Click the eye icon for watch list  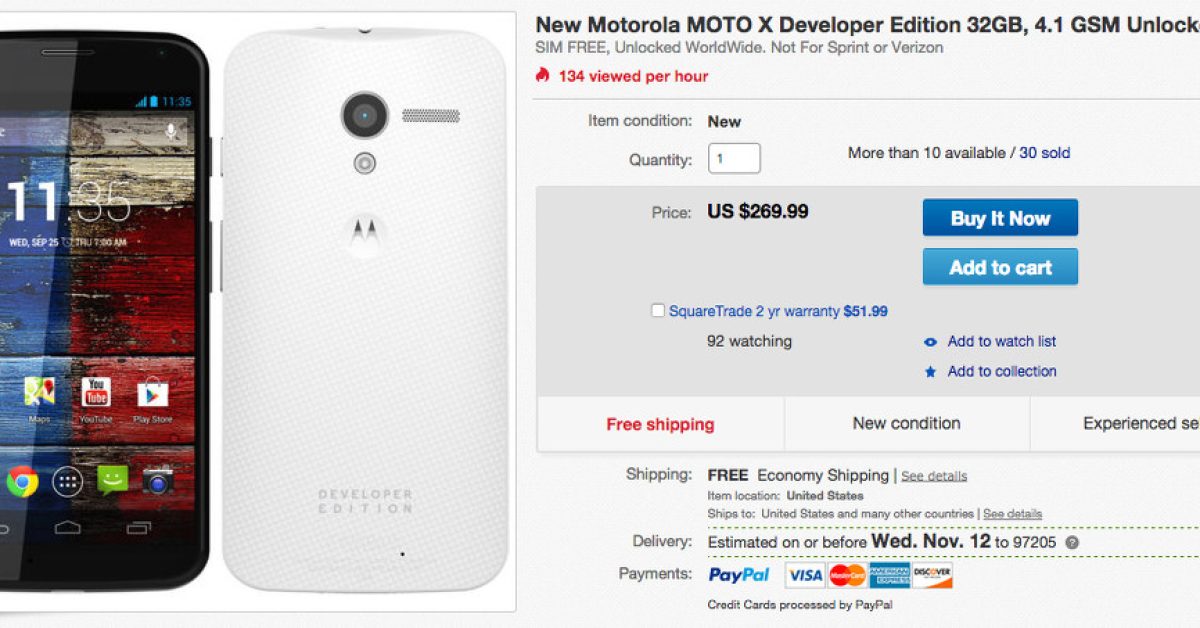tap(930, 342)
